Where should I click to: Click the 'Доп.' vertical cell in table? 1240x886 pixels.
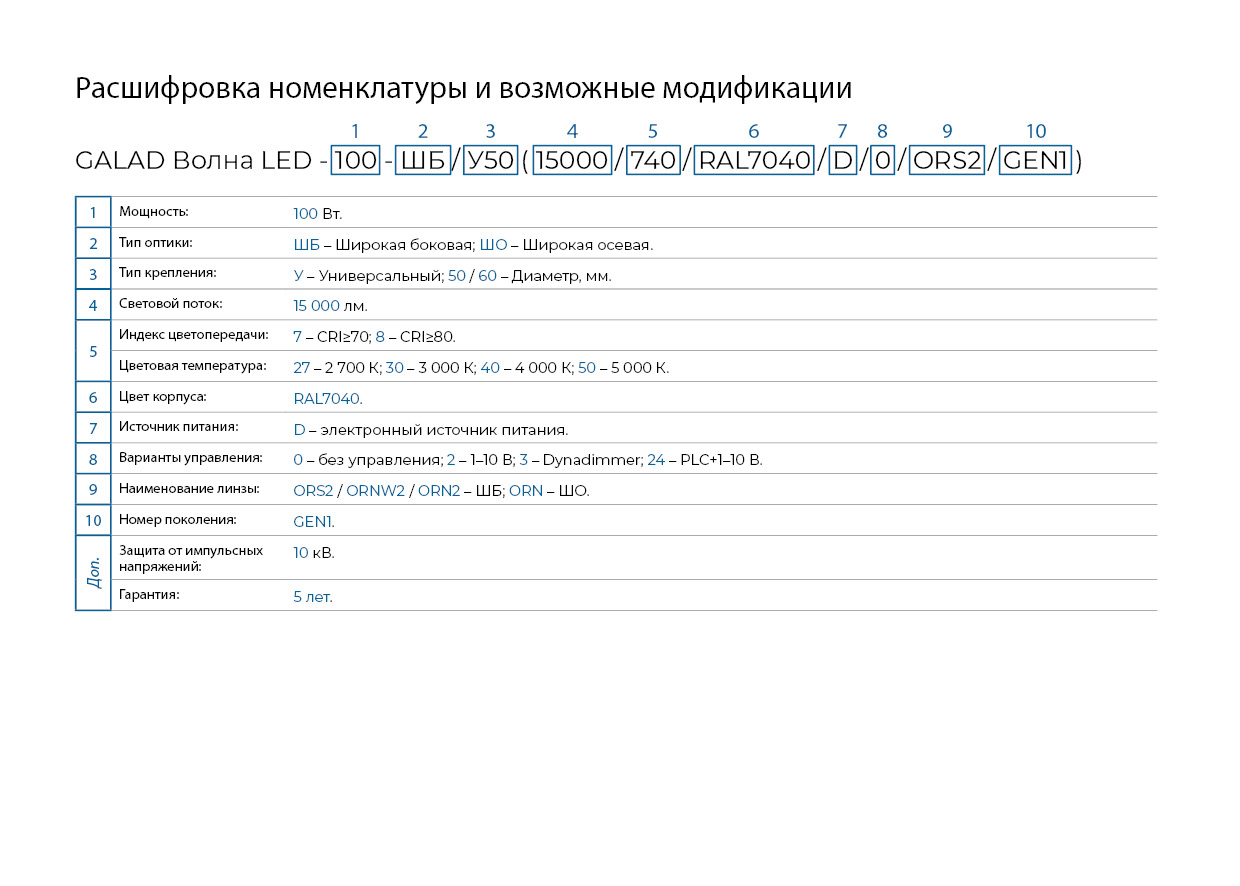(93, 573)
